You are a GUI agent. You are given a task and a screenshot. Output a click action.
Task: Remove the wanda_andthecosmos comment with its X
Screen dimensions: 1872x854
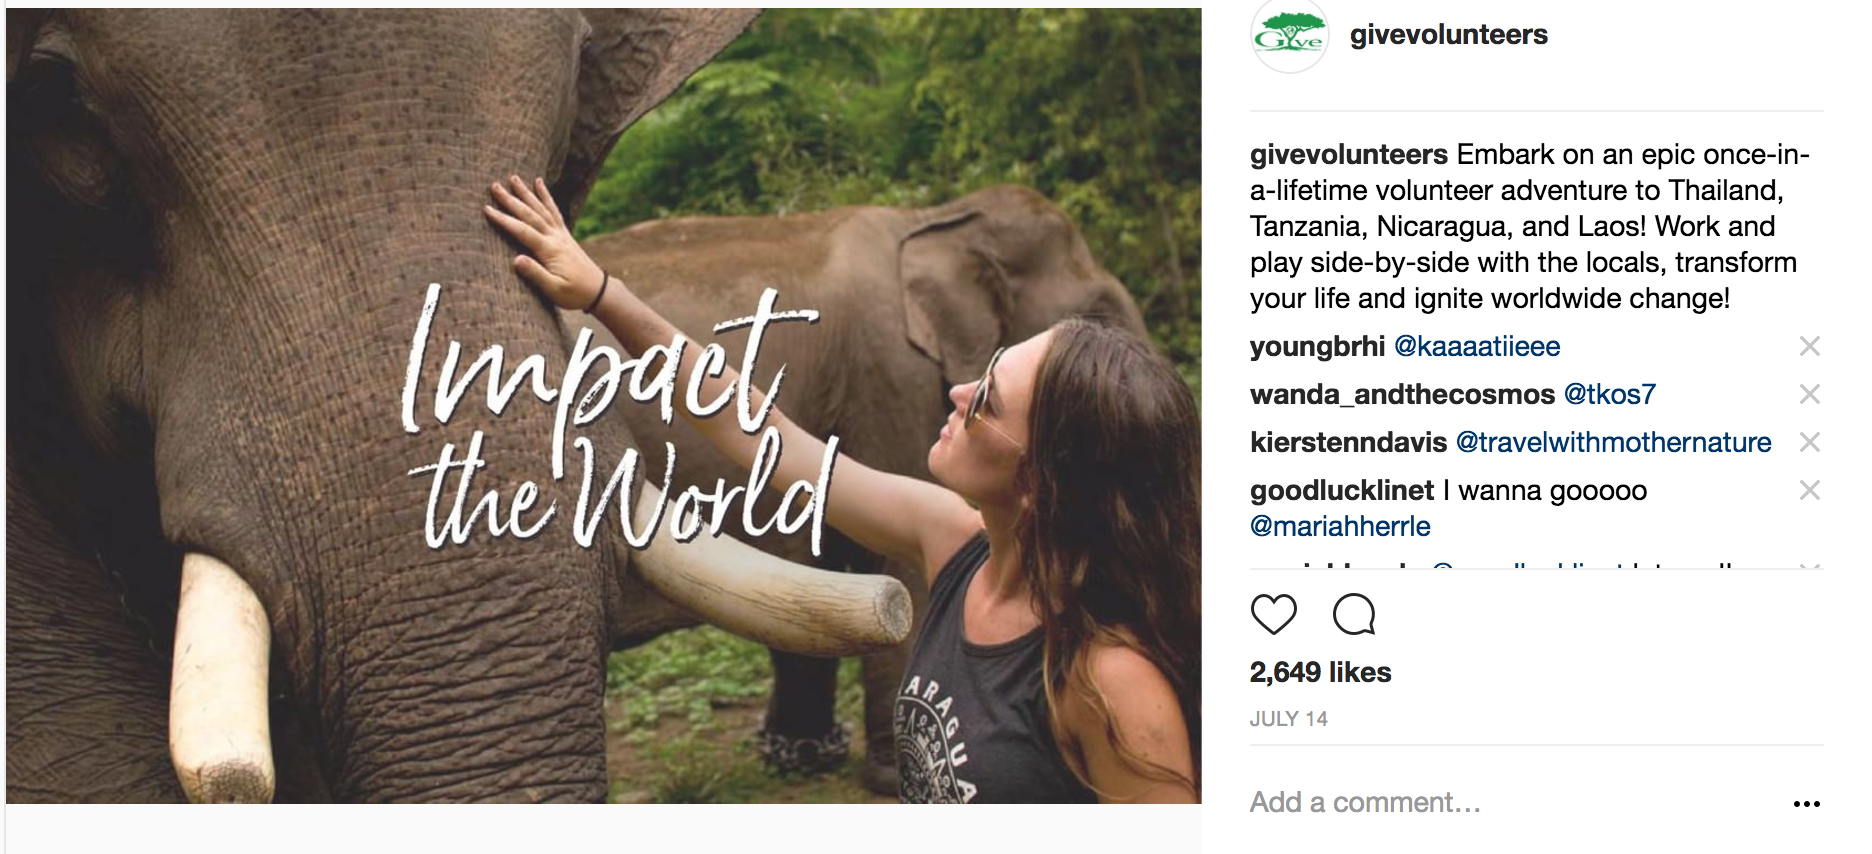tap(1809, 395)
